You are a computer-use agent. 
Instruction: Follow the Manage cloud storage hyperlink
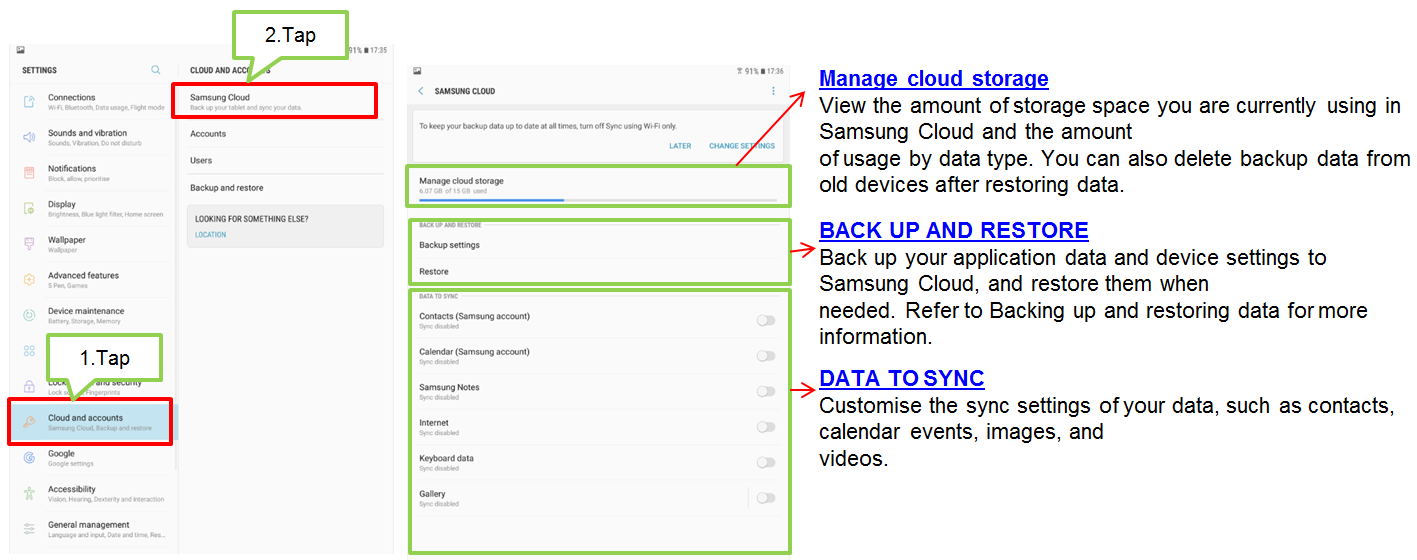pyautogui.click(x=934, y=79)
